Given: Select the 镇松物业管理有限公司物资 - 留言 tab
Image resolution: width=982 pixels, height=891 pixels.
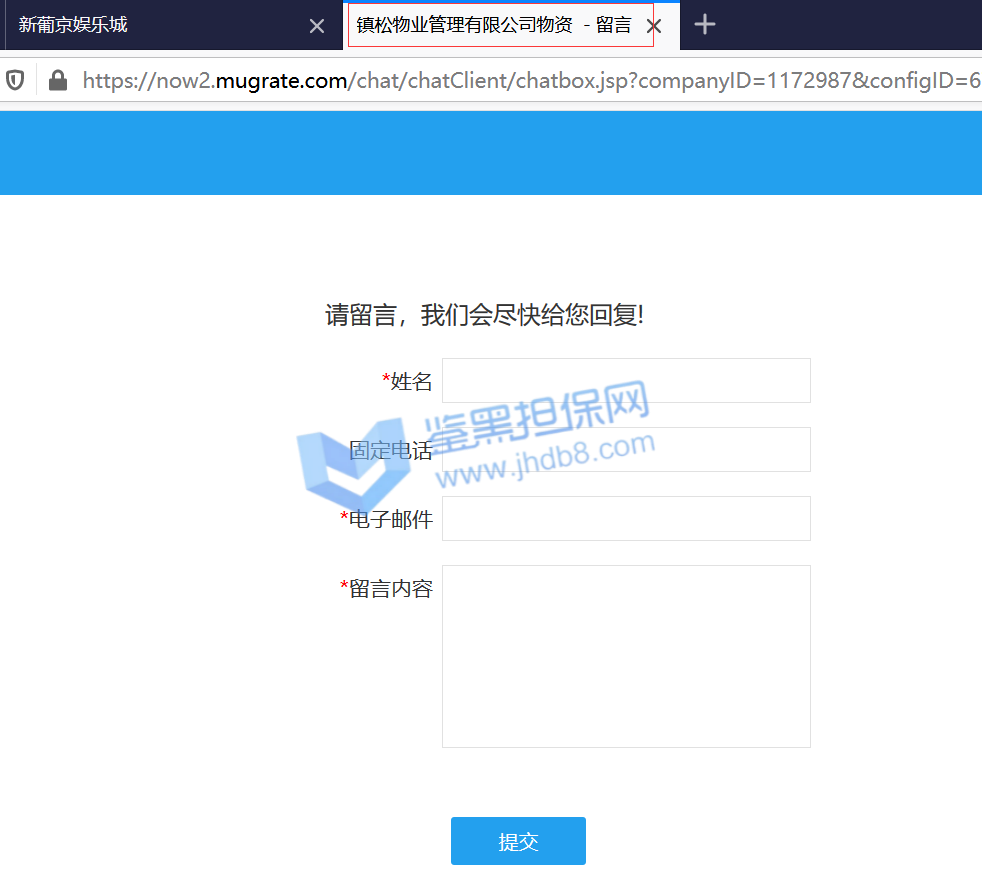Looking at the screenshot, I should click(494, 25).
